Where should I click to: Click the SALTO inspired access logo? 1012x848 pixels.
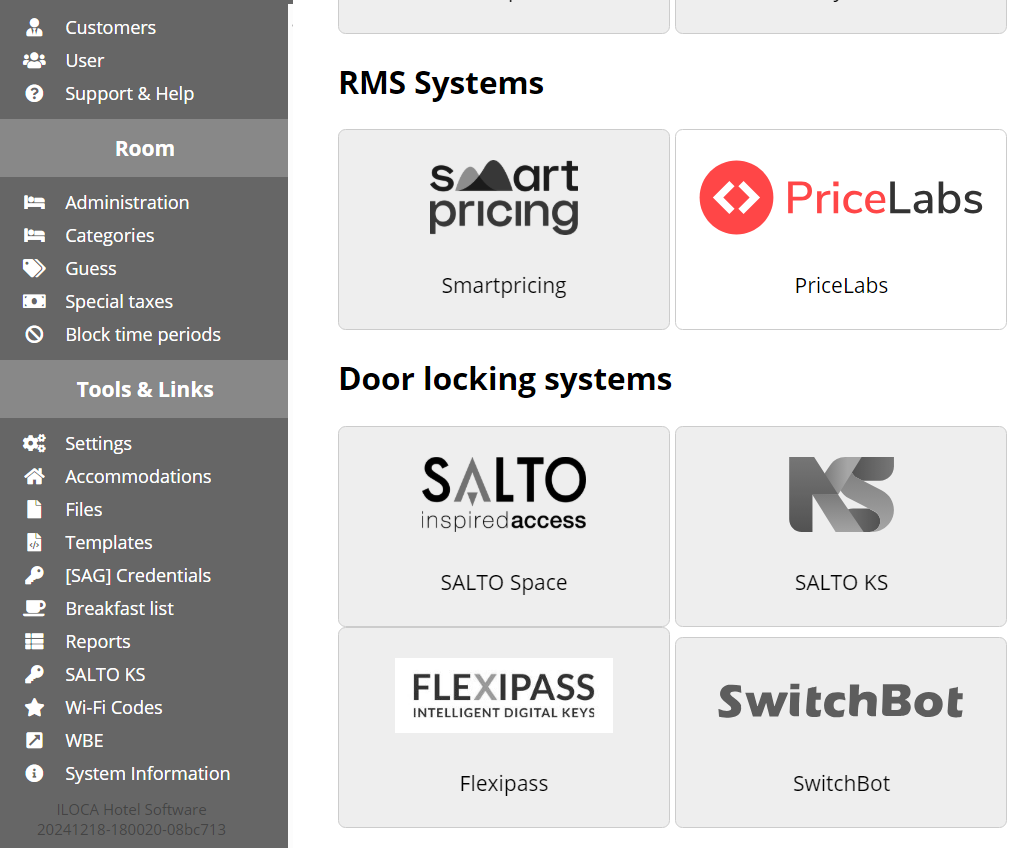click(x=504, y=494)
